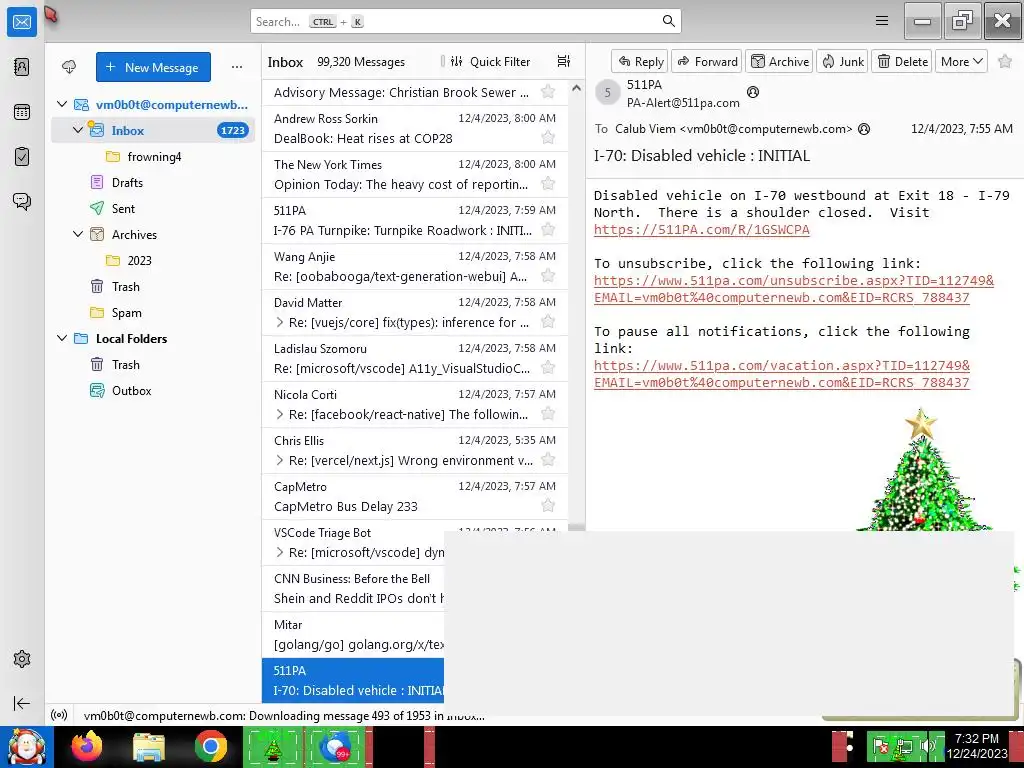
Task: Star the Advisory Message Christian Brook email
Action: [x=548, y=91]
